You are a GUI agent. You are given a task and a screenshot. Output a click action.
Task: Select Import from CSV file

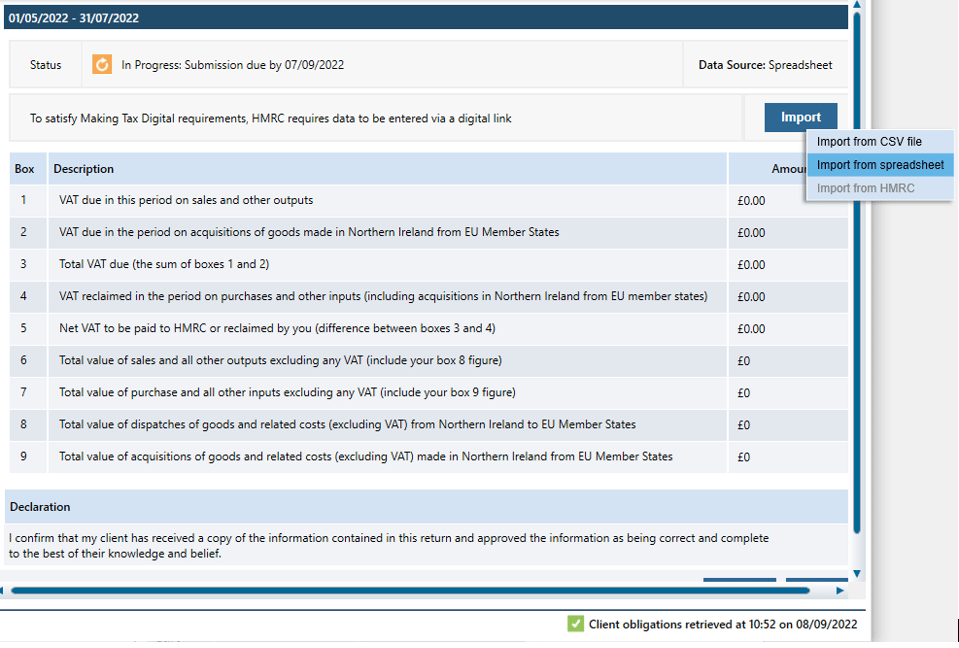869,142
